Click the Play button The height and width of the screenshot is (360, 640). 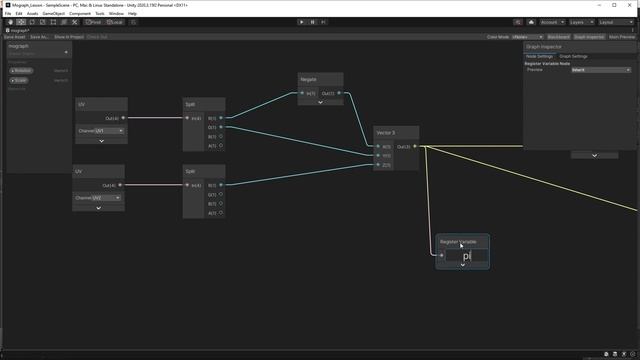coord(302,22)
